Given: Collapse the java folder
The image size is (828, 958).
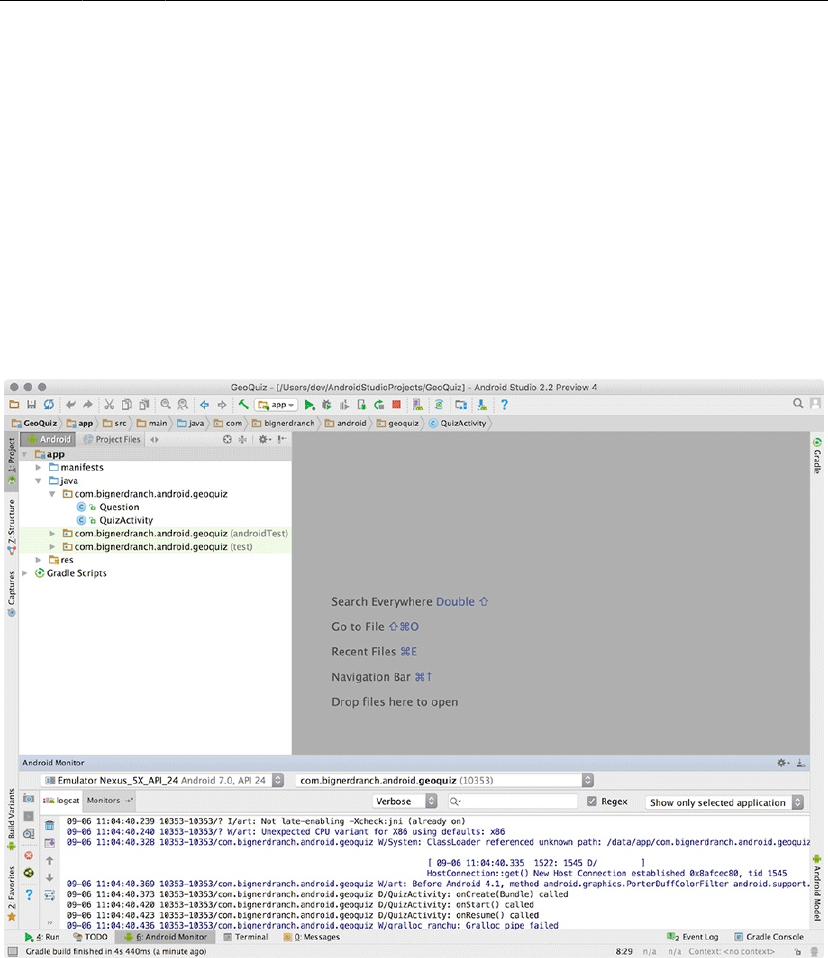Looking at the screenshot, I should coord(38,481).
